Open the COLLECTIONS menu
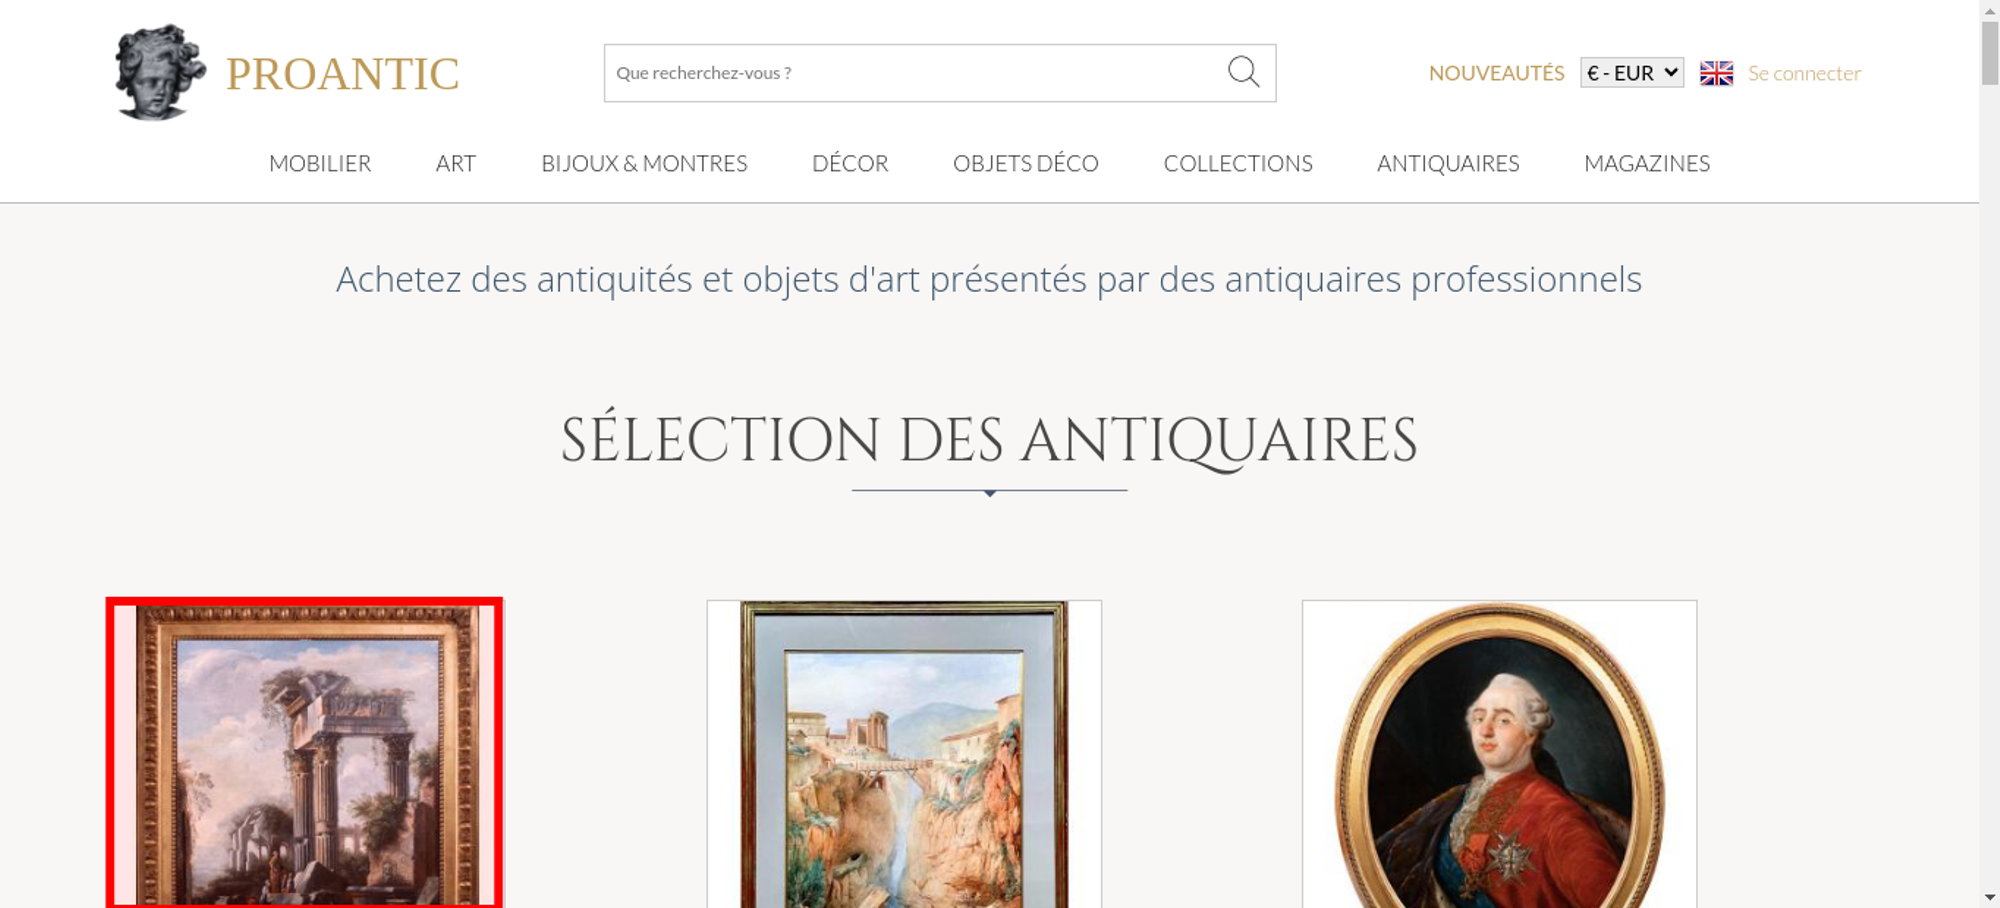The width and height of the screenshot is (2000, 908). (1238, 163)
